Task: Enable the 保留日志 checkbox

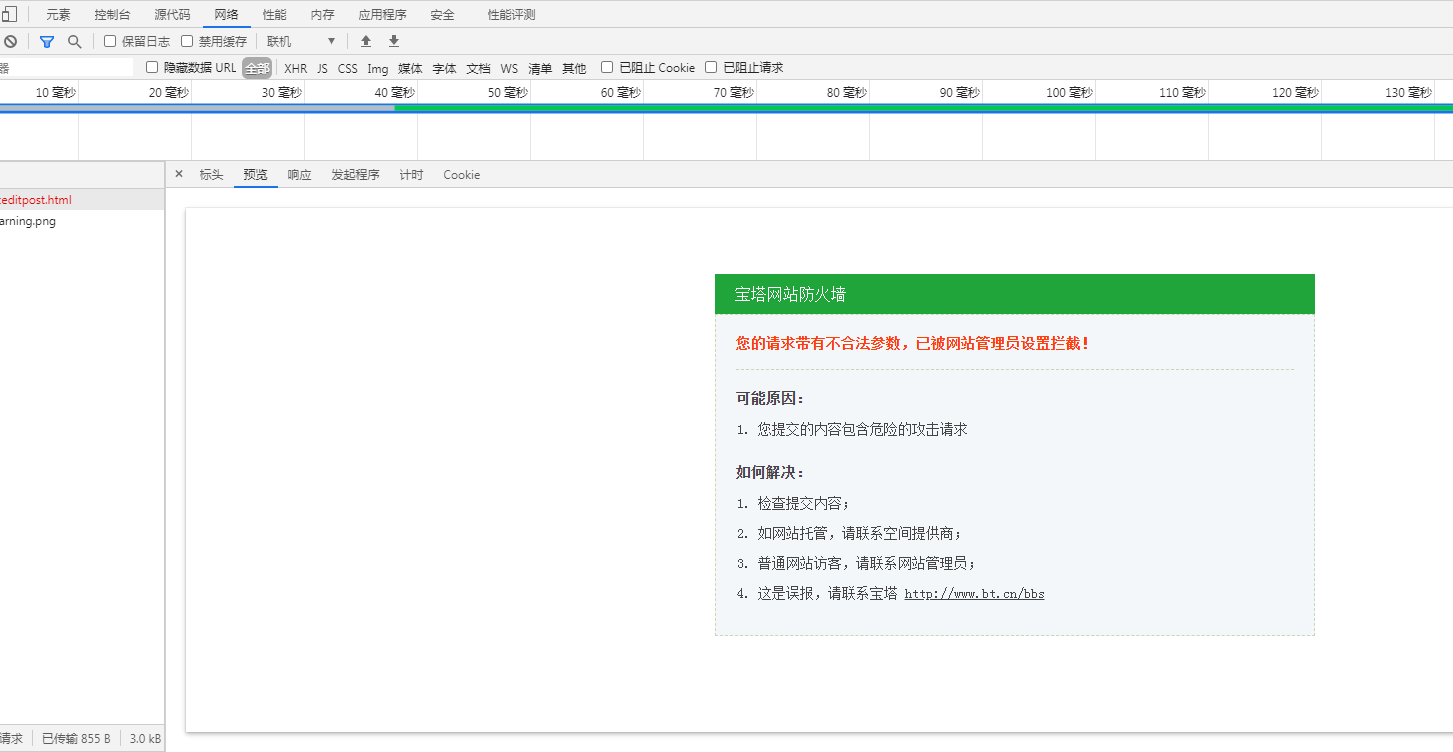Action: click(110, 41)
